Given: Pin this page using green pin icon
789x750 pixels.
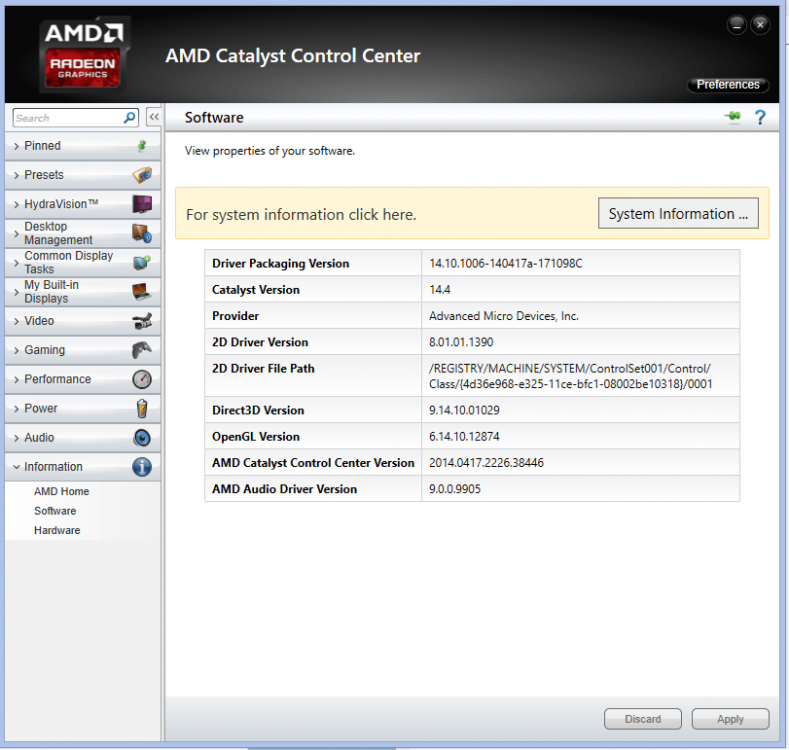Looking at the screenshot, I should pos(733,117).
